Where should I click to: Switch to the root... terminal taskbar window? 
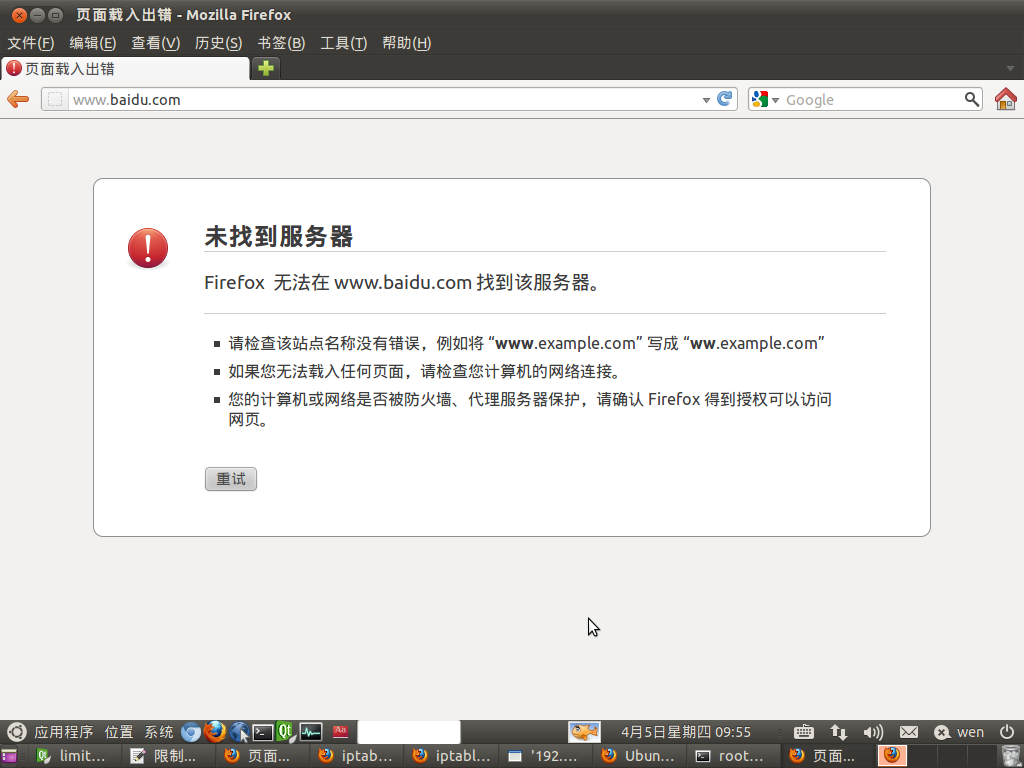click(733, 756)
